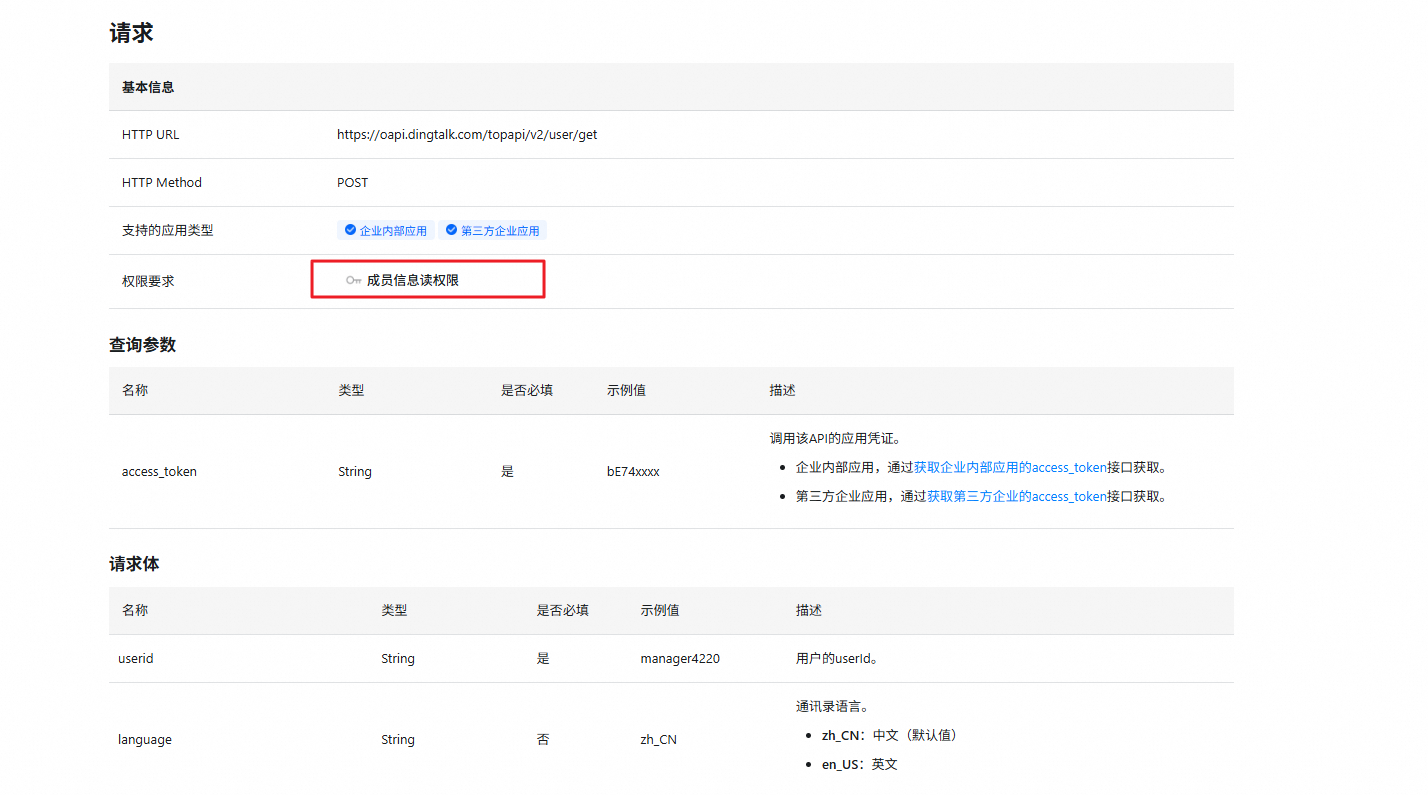Screen dimensions: 1428x795
Task: Select the 第三方企业应用 tag label
Action: click(500, 231)
